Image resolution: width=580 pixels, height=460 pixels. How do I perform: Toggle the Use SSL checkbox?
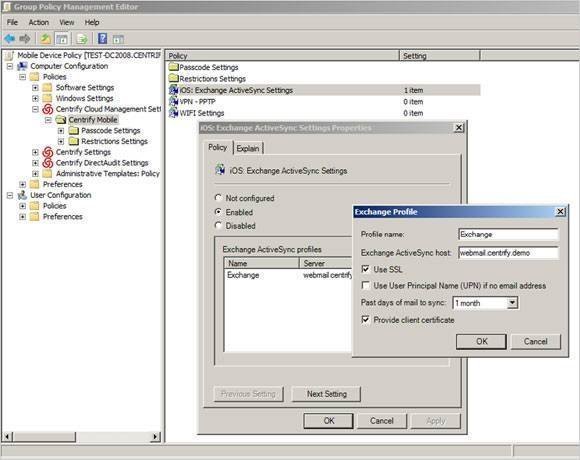[x=365, y=269]
